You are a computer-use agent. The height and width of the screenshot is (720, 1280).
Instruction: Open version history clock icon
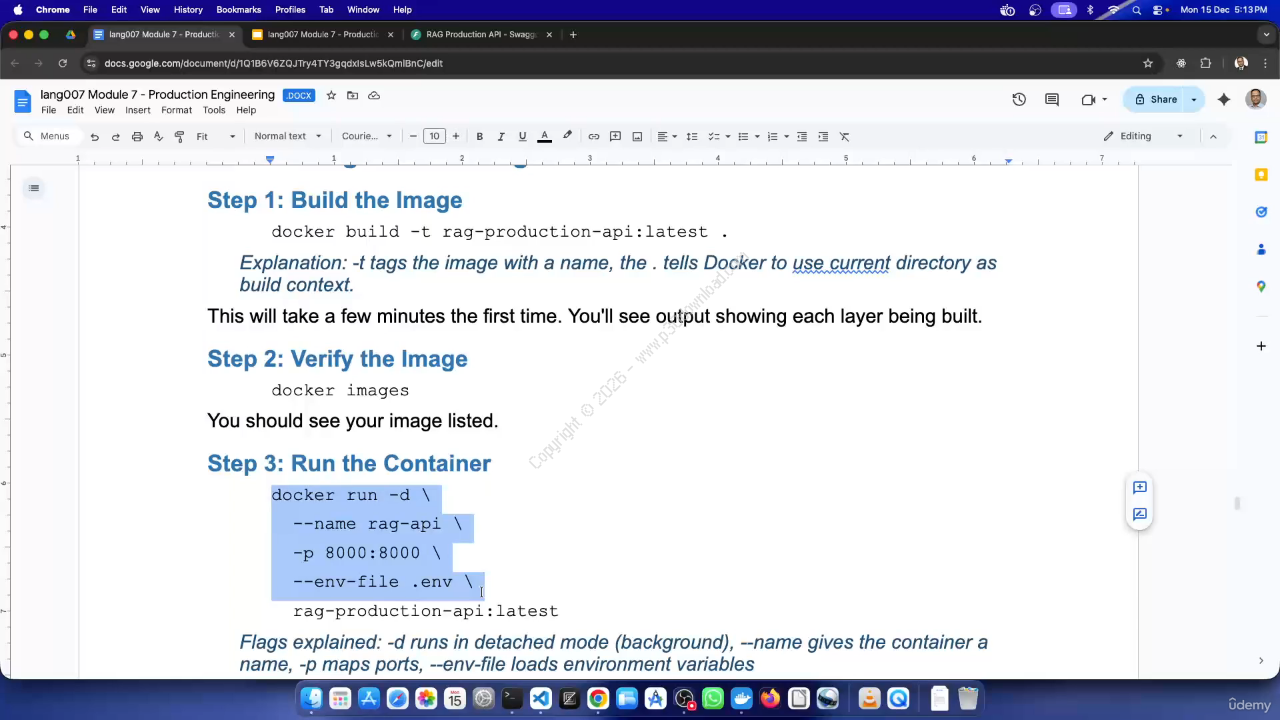1019,99
